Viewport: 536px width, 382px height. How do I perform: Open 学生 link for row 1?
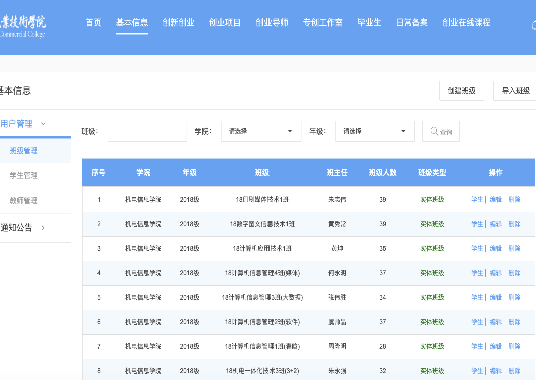(477, 199)
